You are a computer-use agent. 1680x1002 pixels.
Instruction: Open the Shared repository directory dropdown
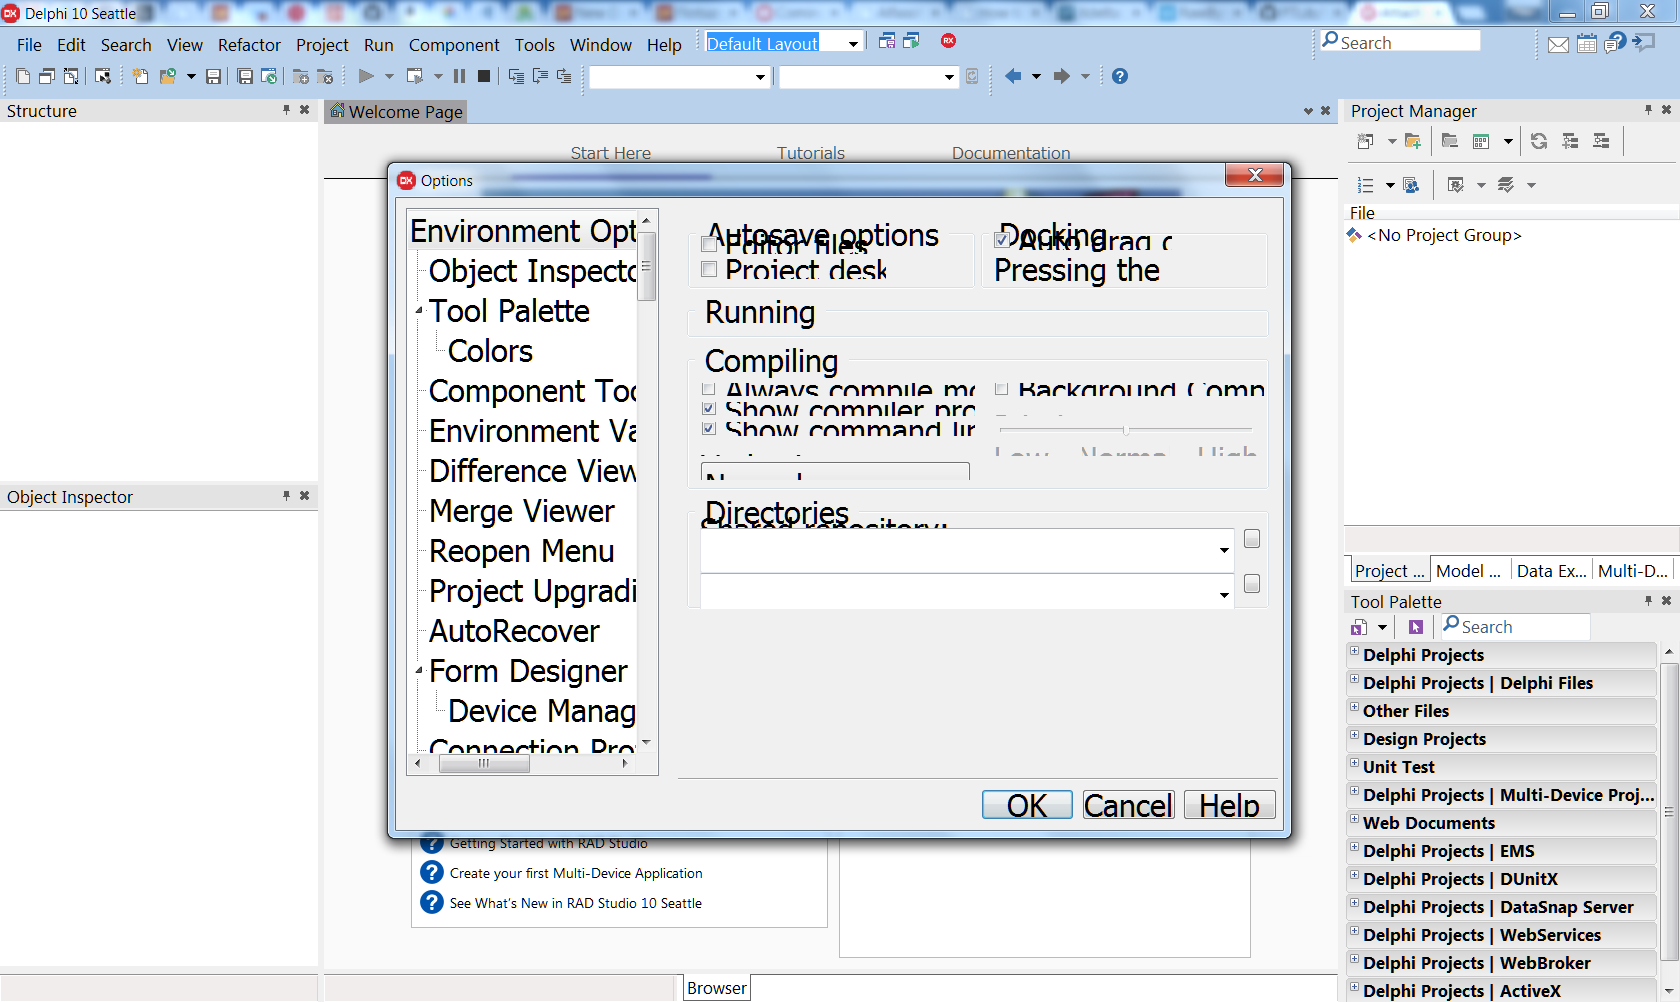(x=1223, y=550)
